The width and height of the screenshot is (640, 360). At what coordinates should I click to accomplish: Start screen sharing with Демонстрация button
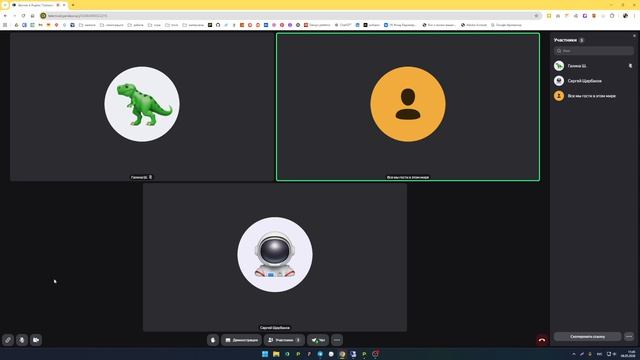click(242, 340)
